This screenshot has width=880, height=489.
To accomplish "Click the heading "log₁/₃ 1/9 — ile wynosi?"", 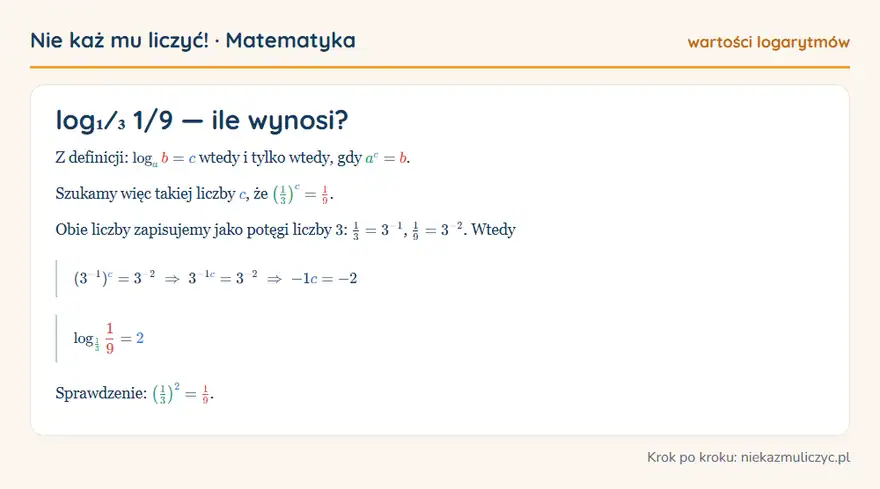I will point(202,120).
